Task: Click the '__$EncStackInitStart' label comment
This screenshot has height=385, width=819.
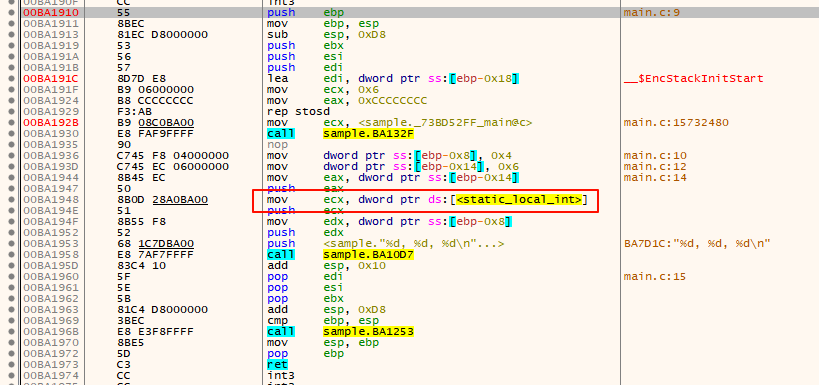Action: (693, 79)
